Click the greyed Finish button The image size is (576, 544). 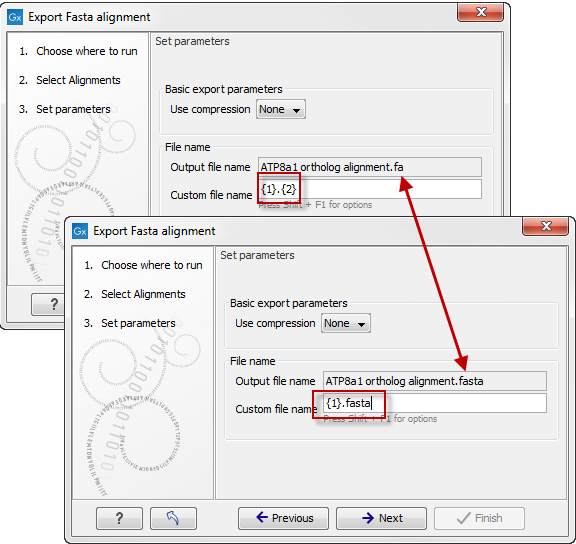[479, 518]
